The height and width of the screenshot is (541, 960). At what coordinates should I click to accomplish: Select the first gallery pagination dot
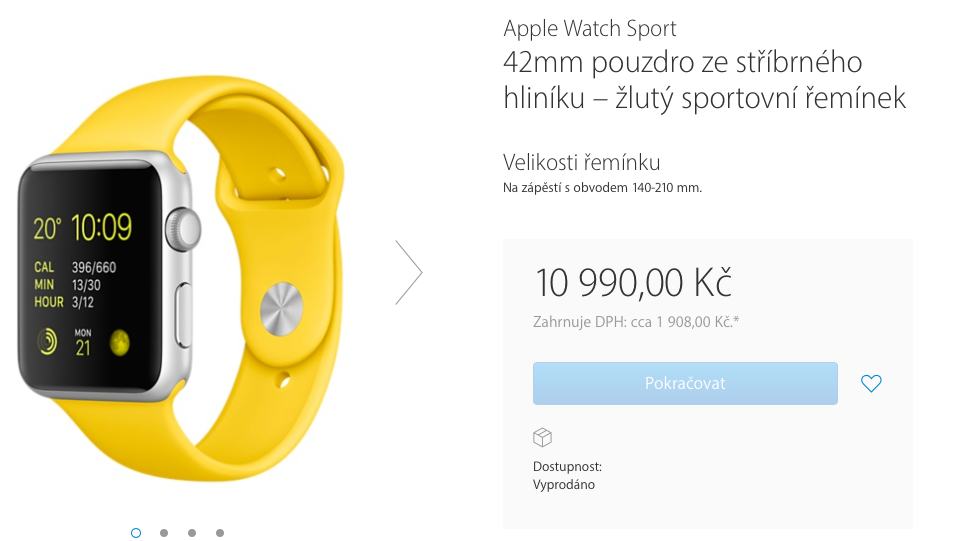(136, 533)
